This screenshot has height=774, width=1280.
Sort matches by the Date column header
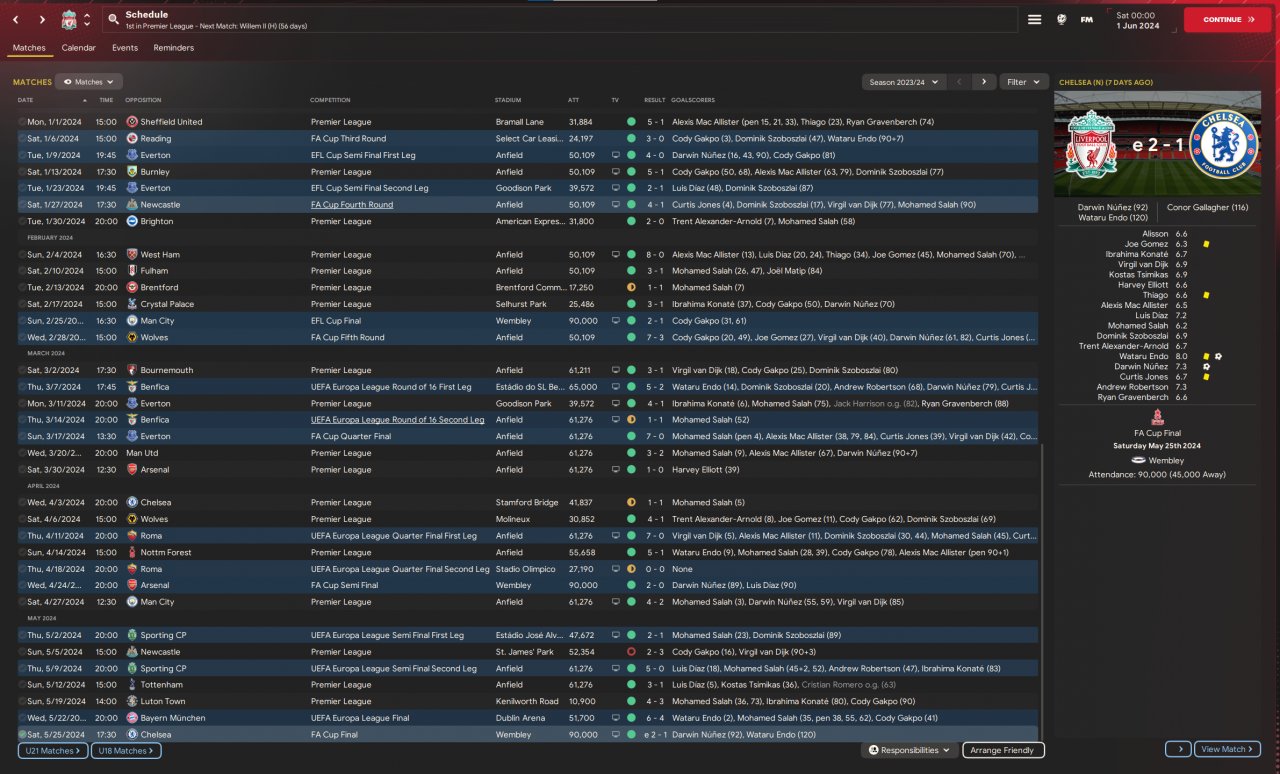point(26,100)
